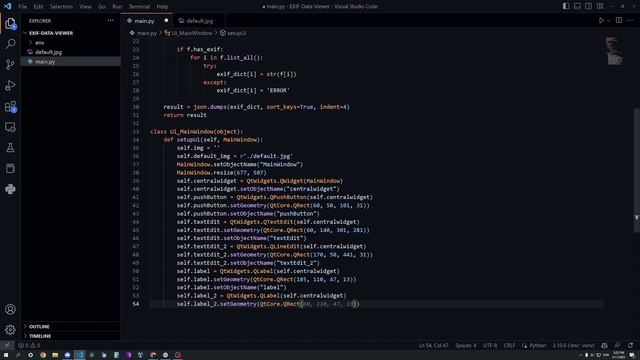
Task: Open the Terminal menu
Action: coord(139,7)
